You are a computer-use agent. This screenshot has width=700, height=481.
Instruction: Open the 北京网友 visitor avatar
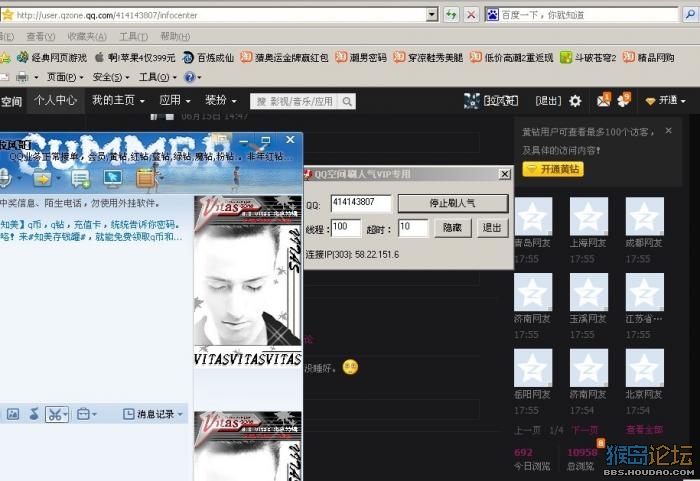click(x=644, y=368)
